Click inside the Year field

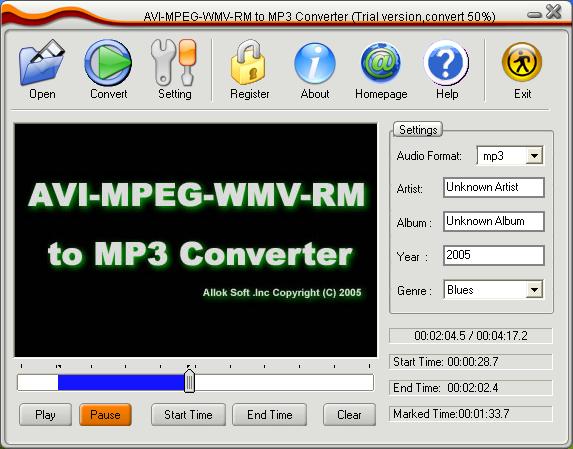pos(494,255)
